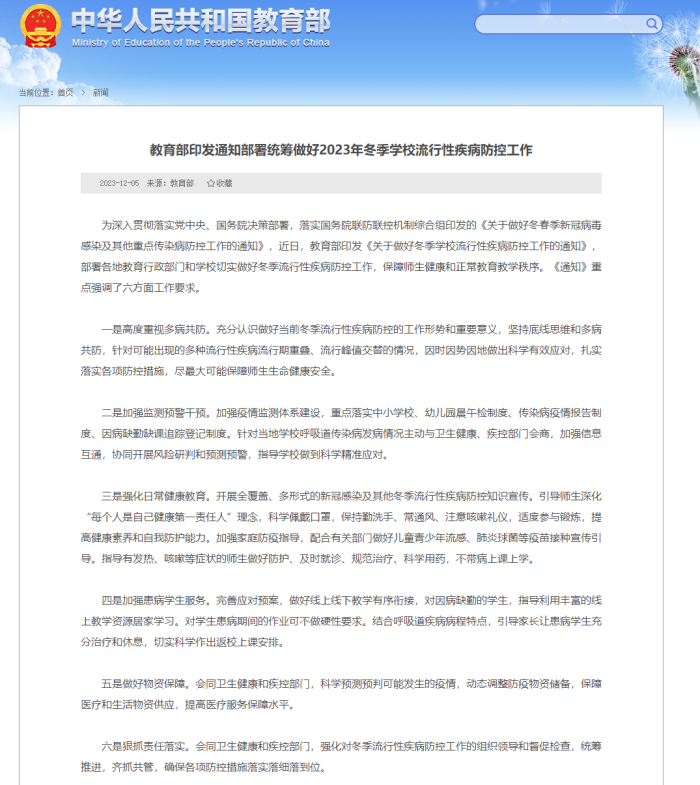Click paragraph starting 六是狠抓责任落实
700x785 pixels.
point(341,756)
